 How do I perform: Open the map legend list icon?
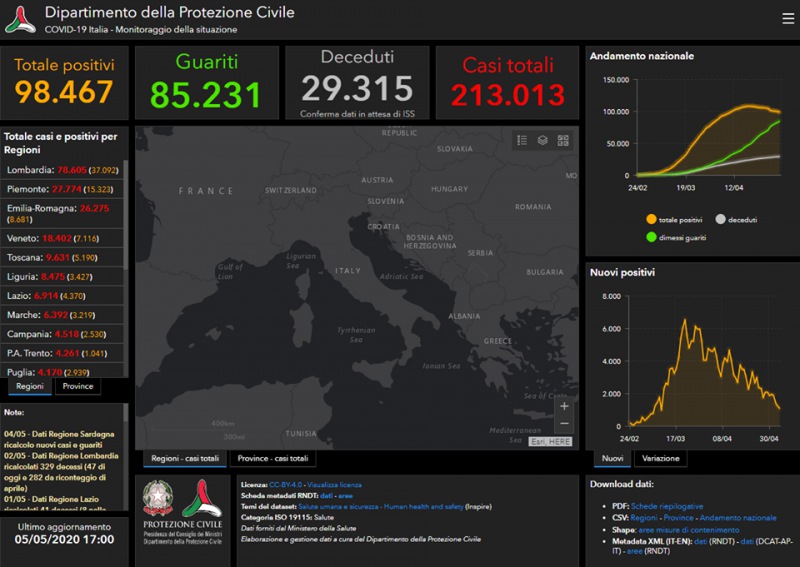(x=521, y=141)
